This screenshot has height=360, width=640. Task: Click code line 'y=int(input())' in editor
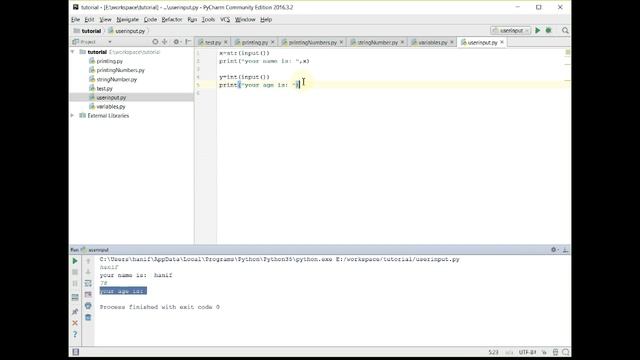click(244, 77)
